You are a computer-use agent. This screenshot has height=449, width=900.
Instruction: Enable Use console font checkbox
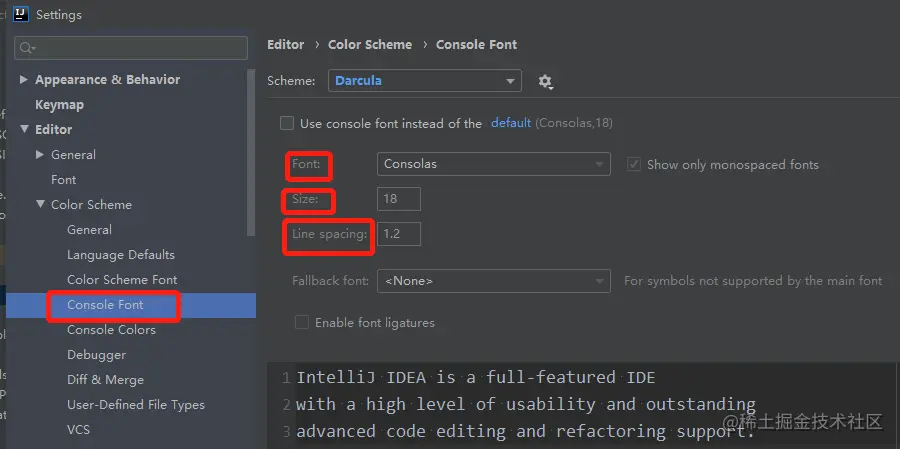tap(287, 123)
